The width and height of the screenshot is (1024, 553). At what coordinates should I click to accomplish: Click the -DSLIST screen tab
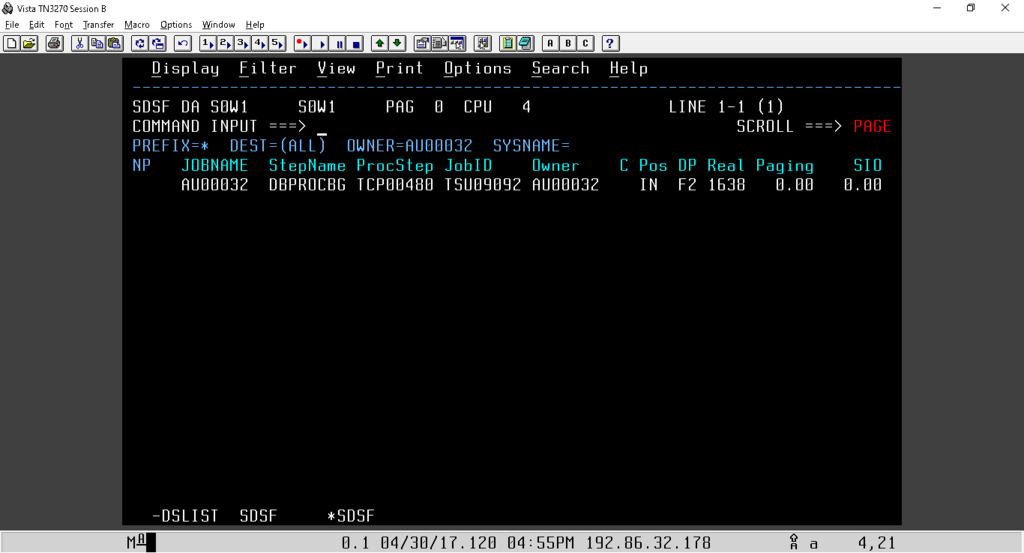click(185, 516)
